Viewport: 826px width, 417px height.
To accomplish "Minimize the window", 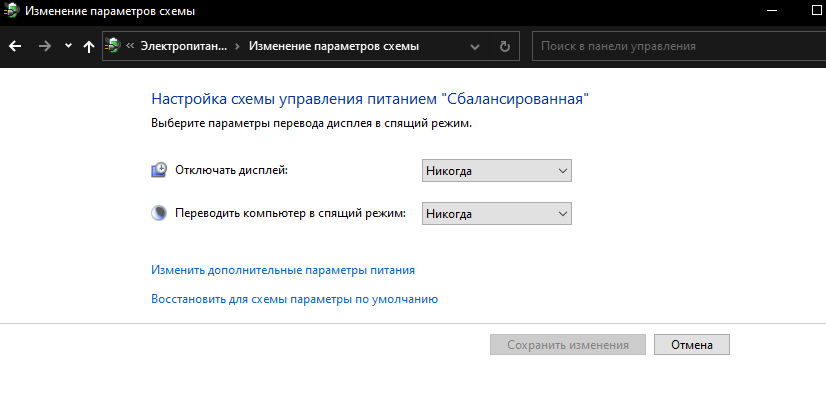I will pyautogui.click(x=772, y=11).
